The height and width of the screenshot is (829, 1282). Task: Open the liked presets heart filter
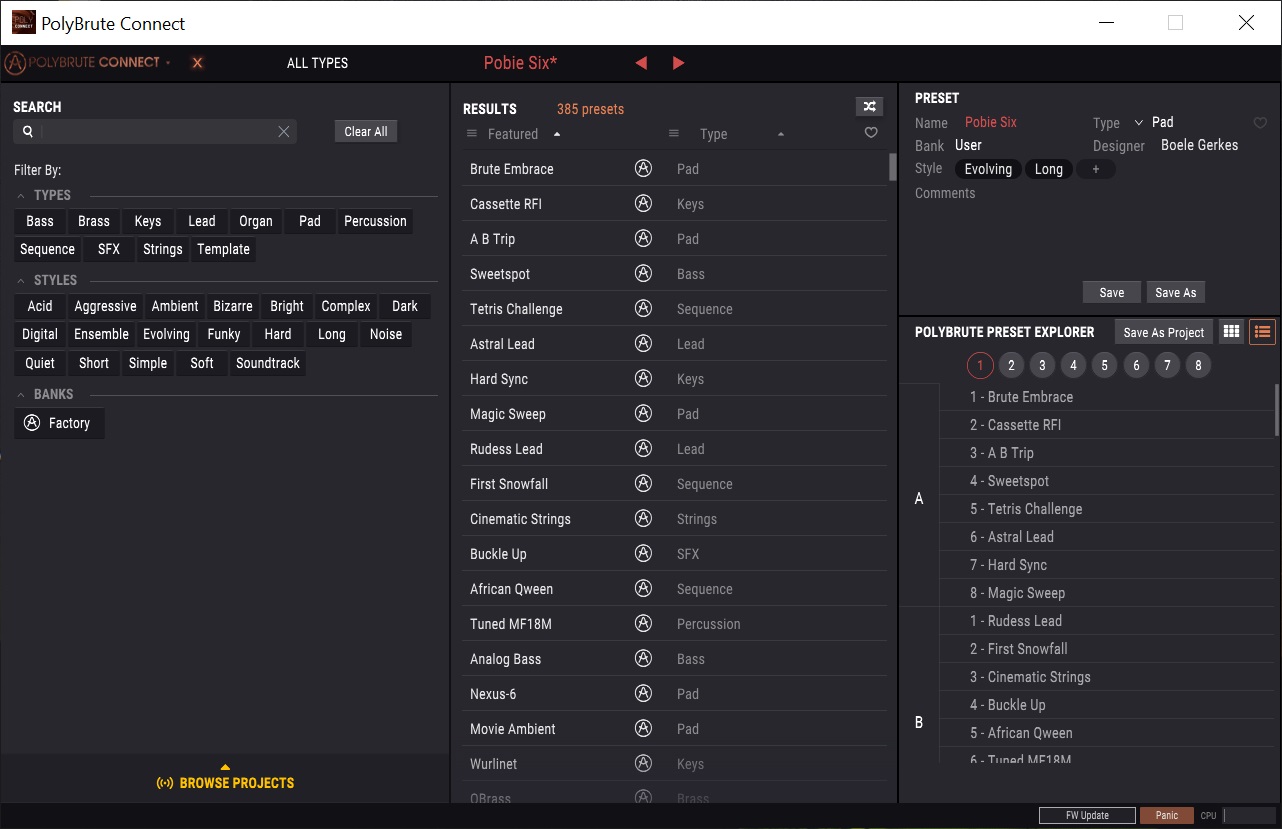870,132
